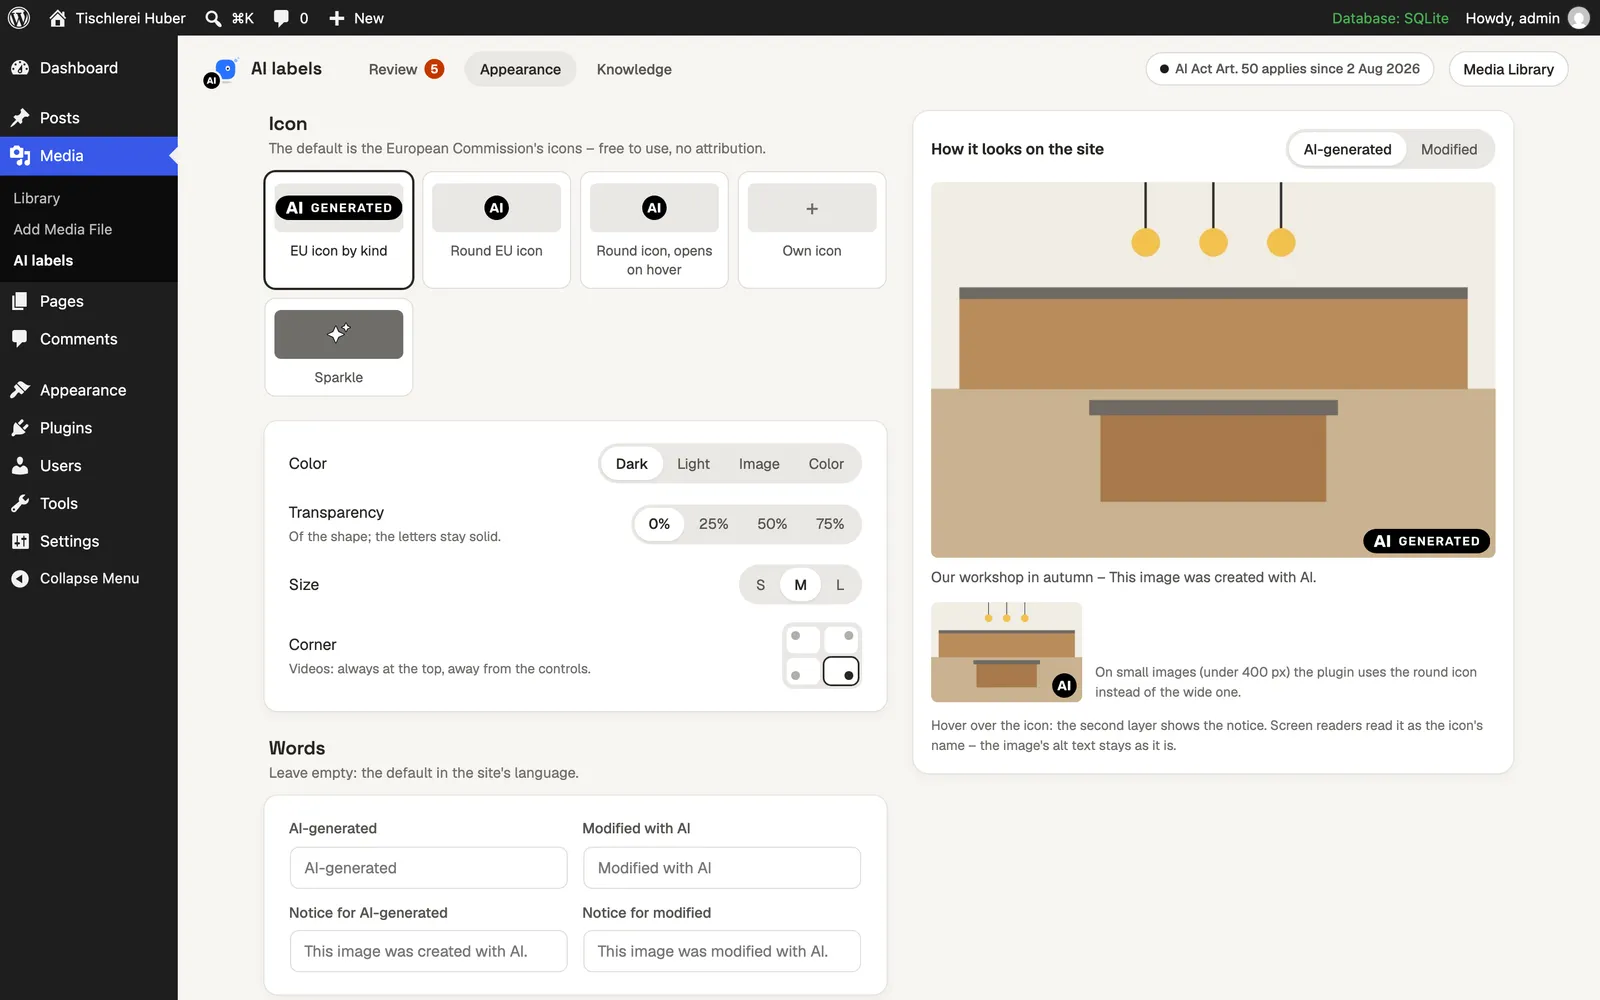Screen dimensions: 1600x1000
Task: Click the Users sidebar icon
Action: tap(20, 466)
